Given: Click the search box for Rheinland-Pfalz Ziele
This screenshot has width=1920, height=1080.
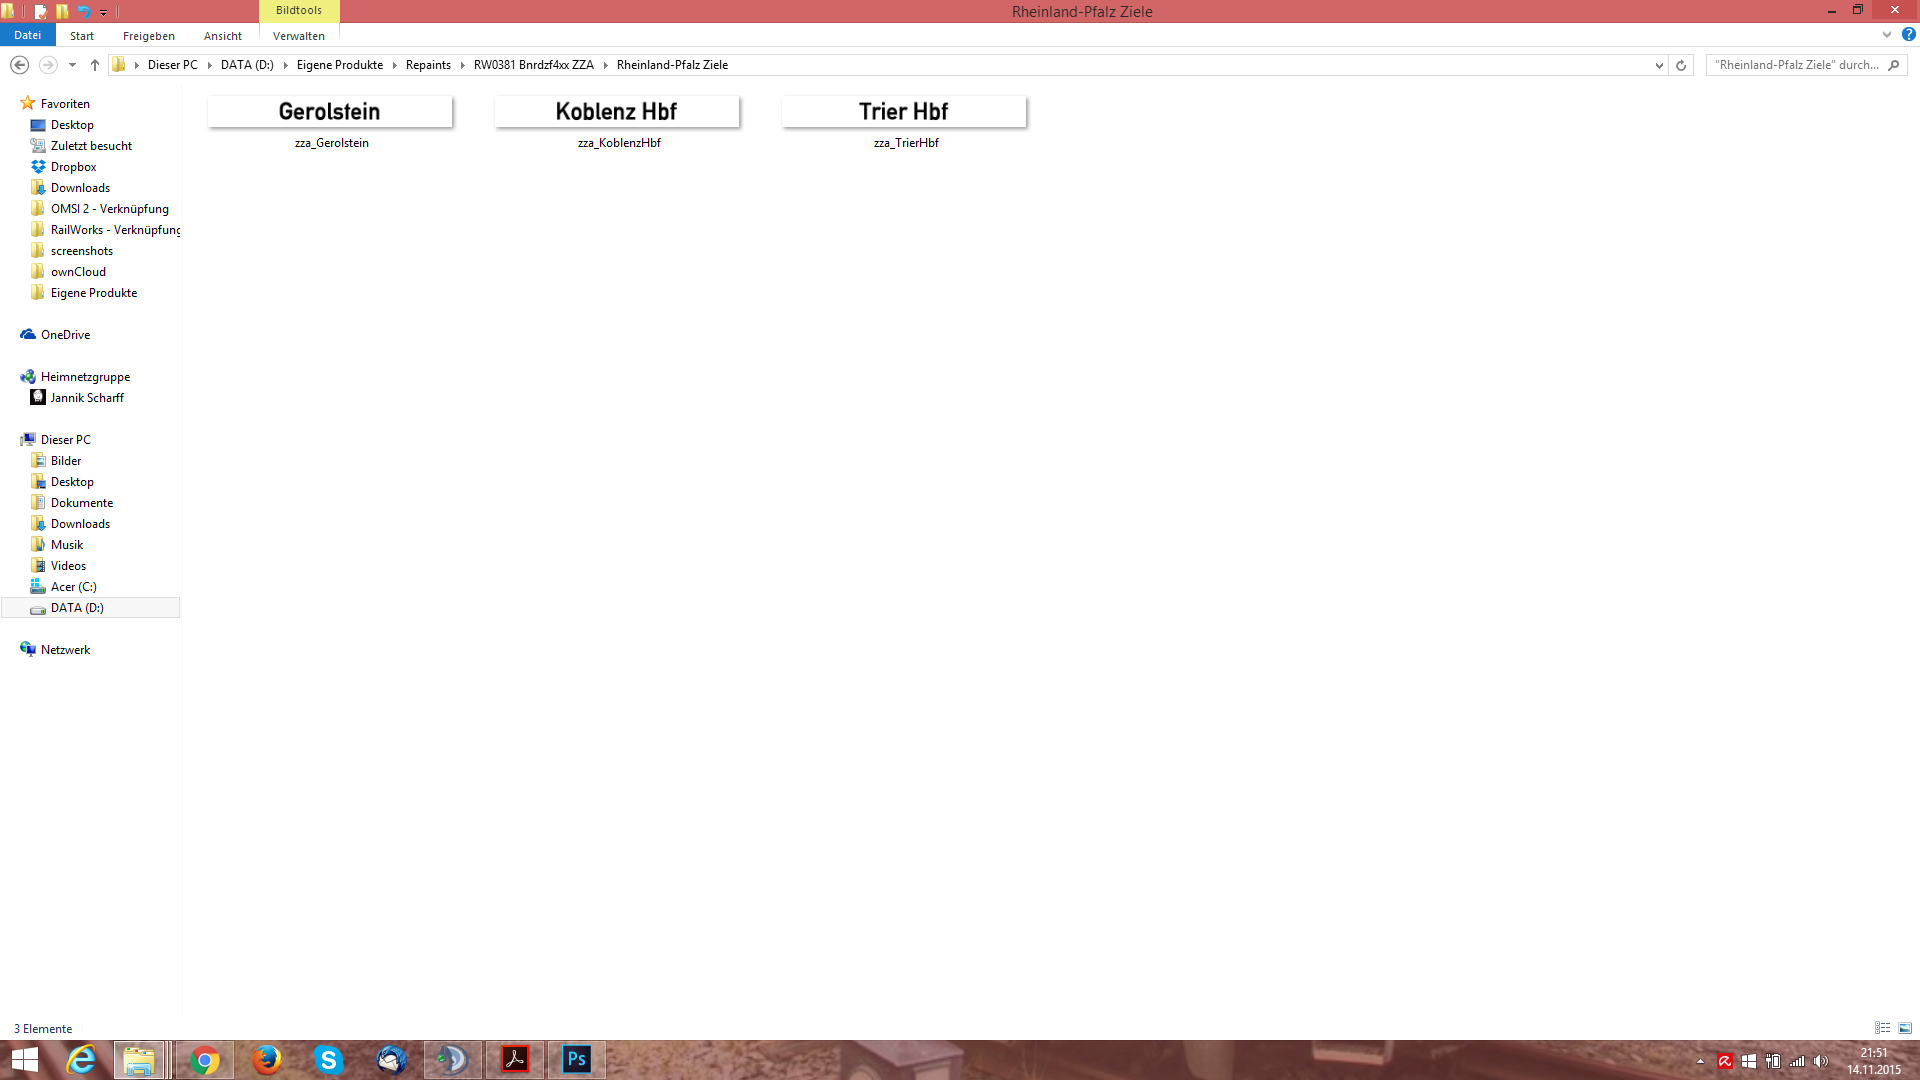Looking at the screenshot, I should (1795, 65).
